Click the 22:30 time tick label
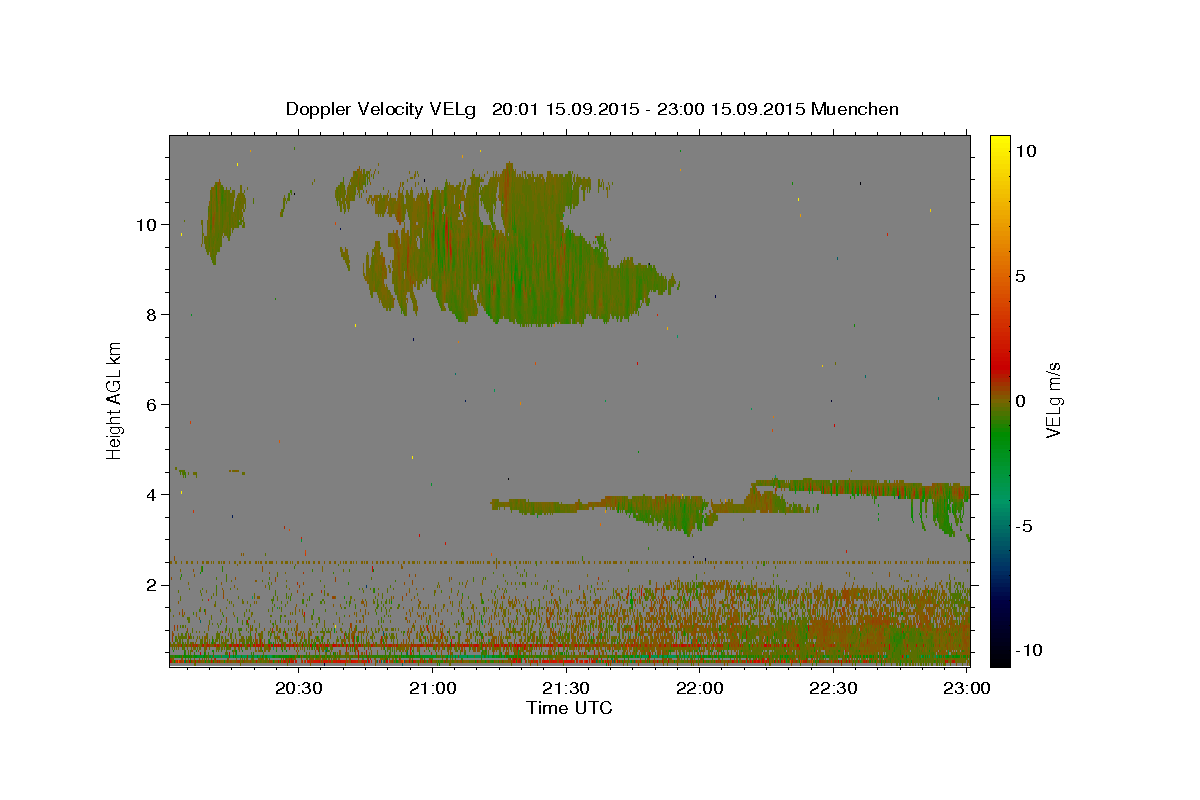The image size is (1200, 800). (x=833, y=688)
